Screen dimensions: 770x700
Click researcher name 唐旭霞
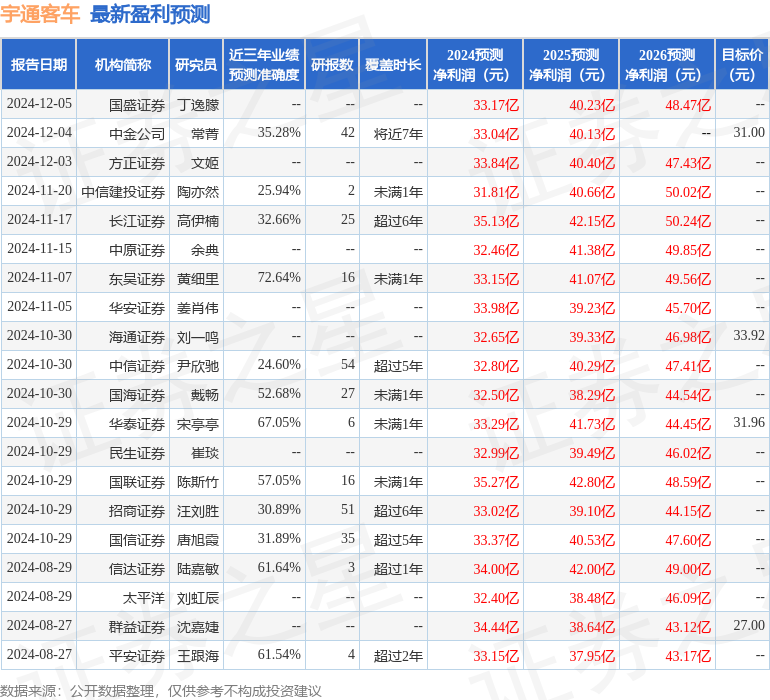coord(198,540)
